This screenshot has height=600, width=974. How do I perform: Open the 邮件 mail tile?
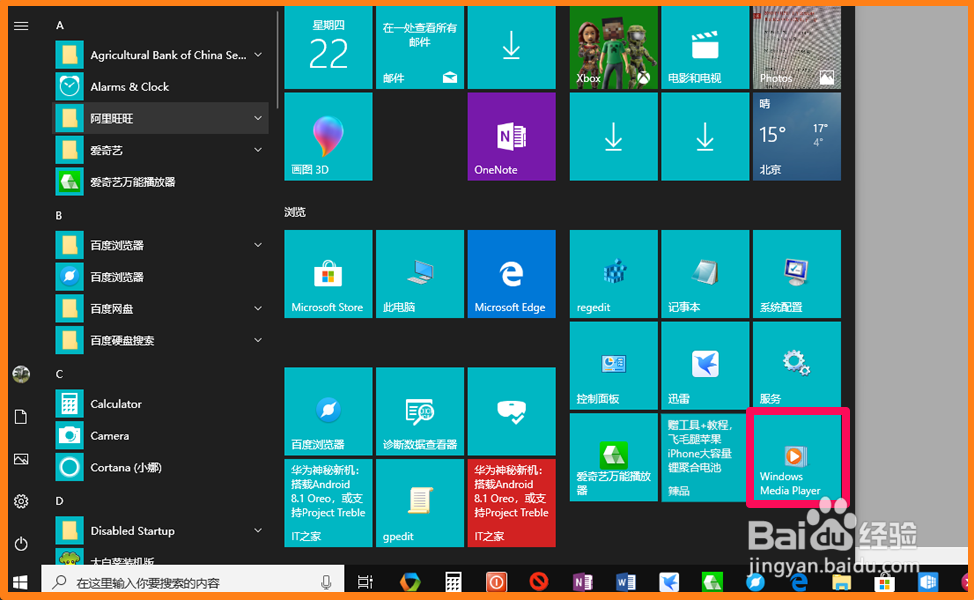(419, 47)
